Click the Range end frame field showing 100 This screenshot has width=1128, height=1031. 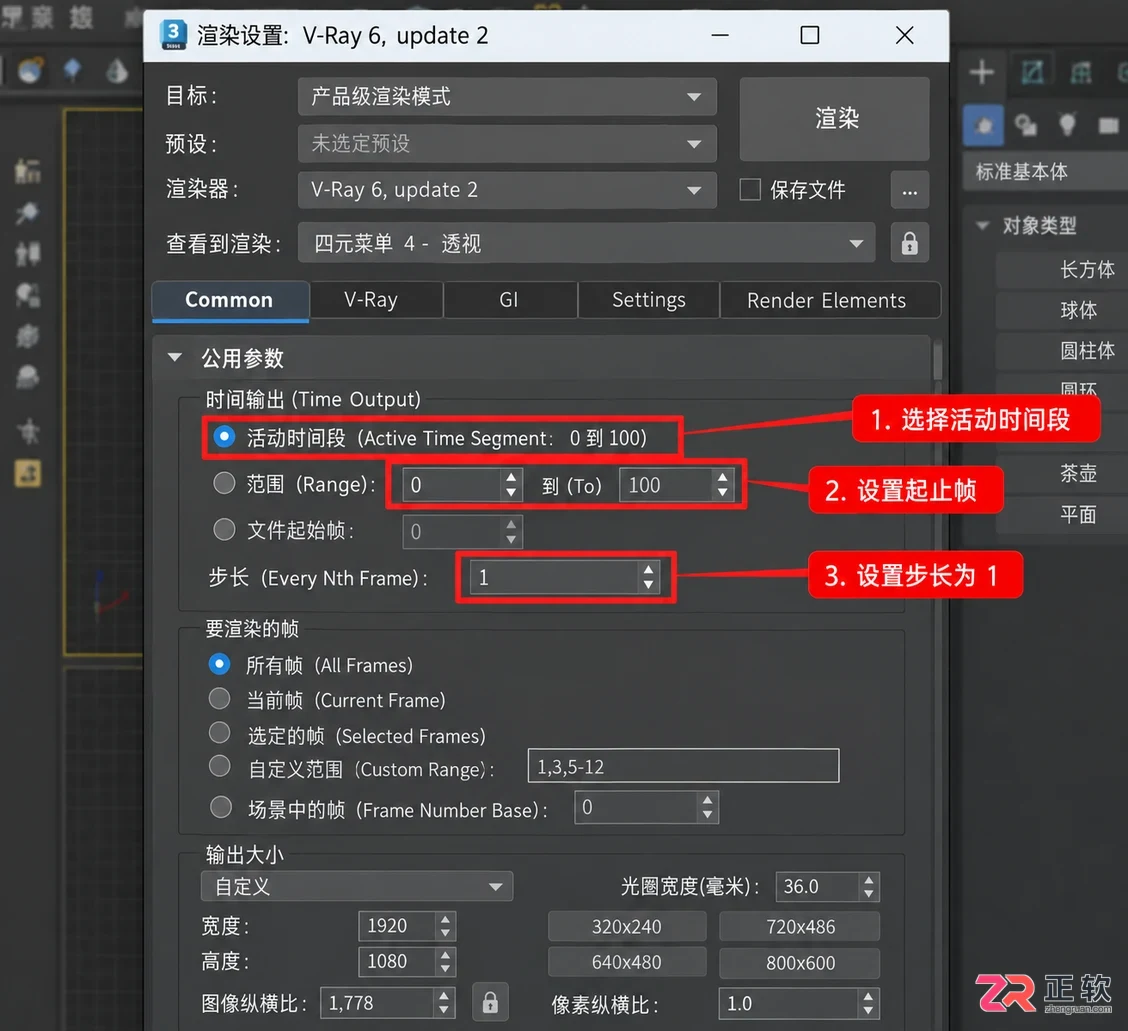(x=666, y=485)
